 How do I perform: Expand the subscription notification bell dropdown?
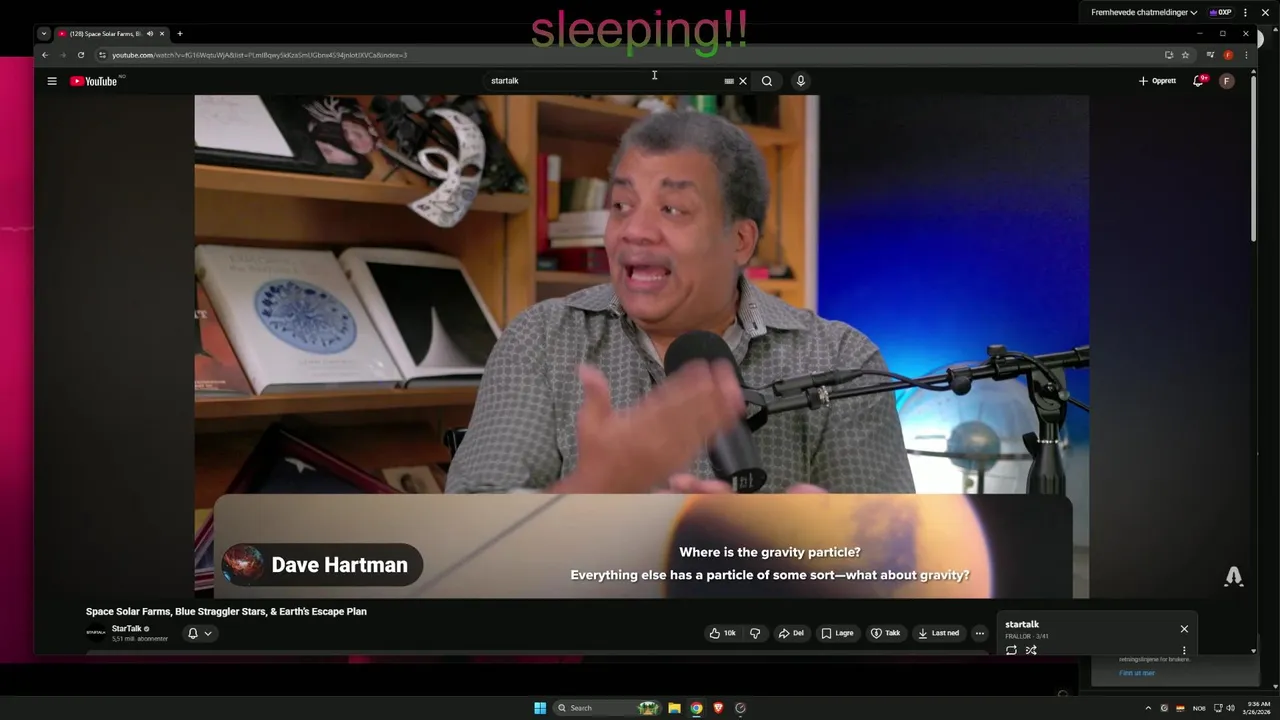(200, 633)
